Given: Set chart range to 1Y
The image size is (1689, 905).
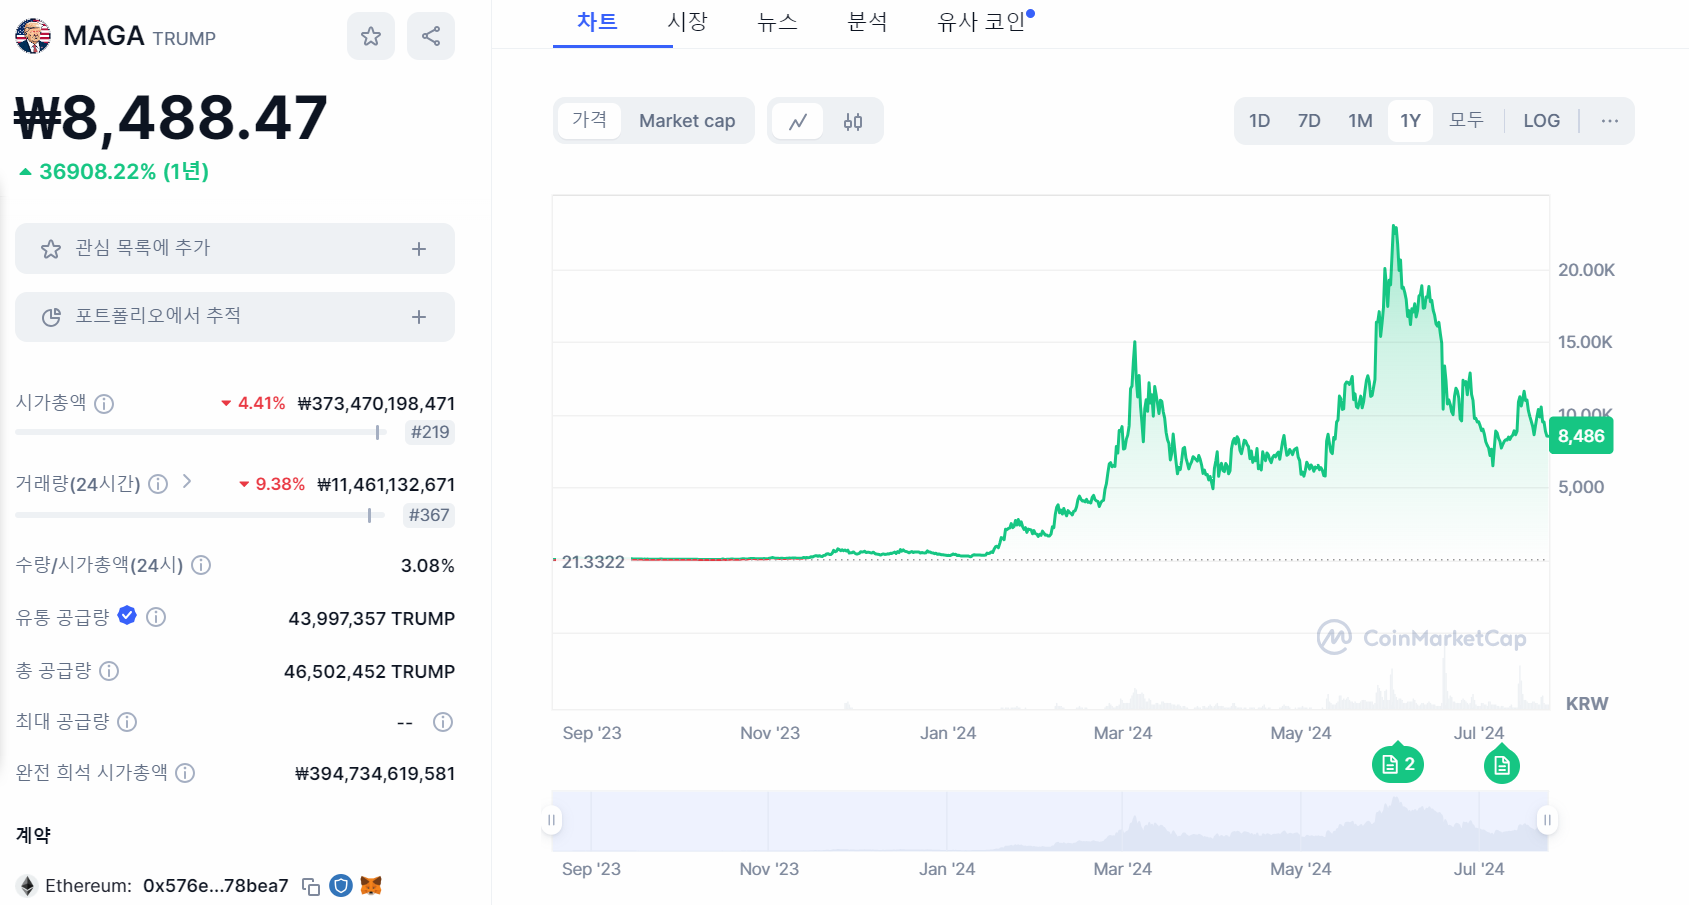Looking at the screenshot, I should pos(1410,121).
